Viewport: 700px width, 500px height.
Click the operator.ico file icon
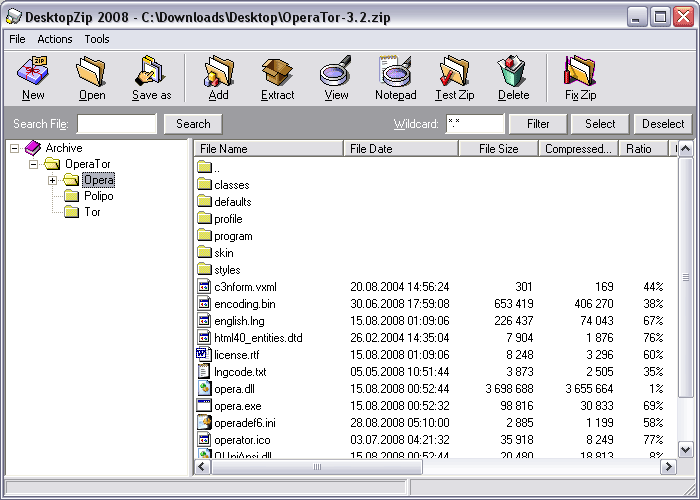(204, 440)
